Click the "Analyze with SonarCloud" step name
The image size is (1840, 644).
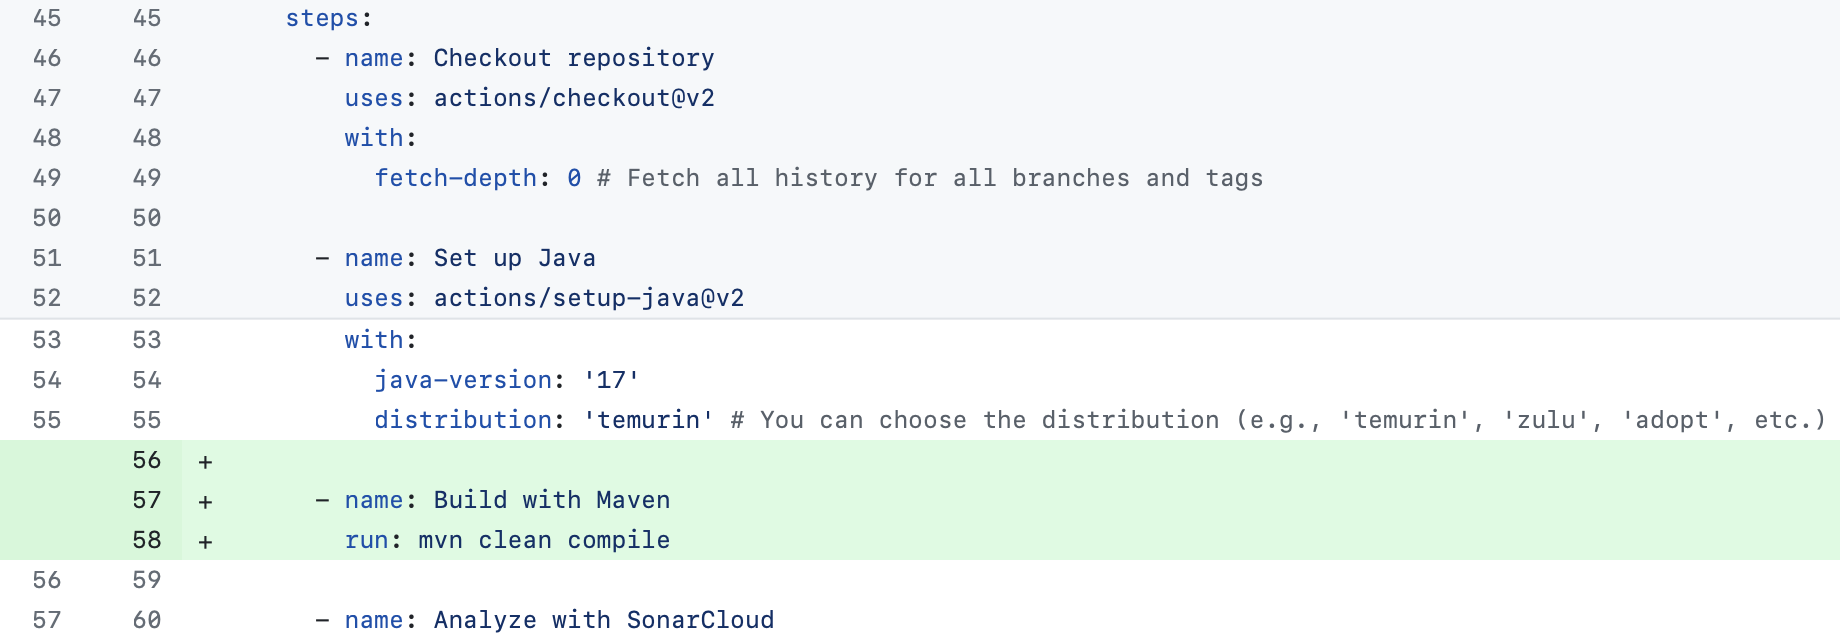point(603,621)
